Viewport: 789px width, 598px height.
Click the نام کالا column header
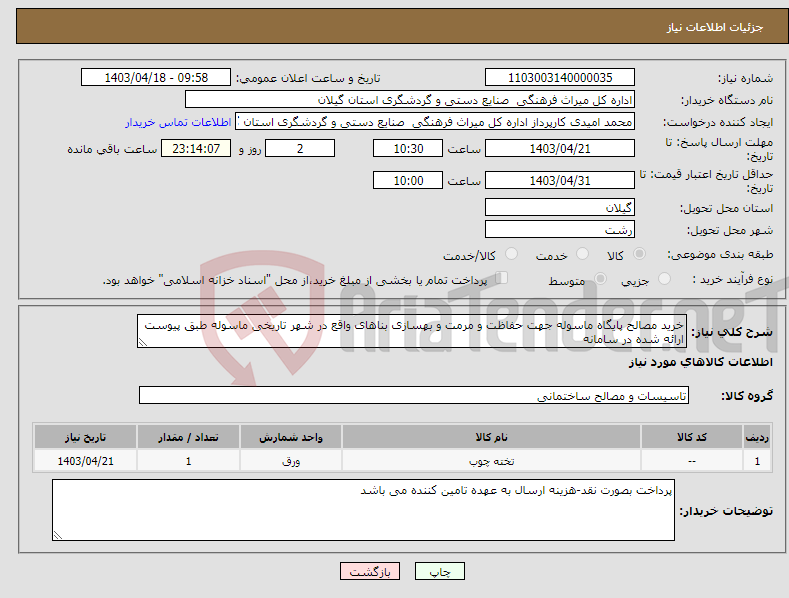tap(491, 437)
